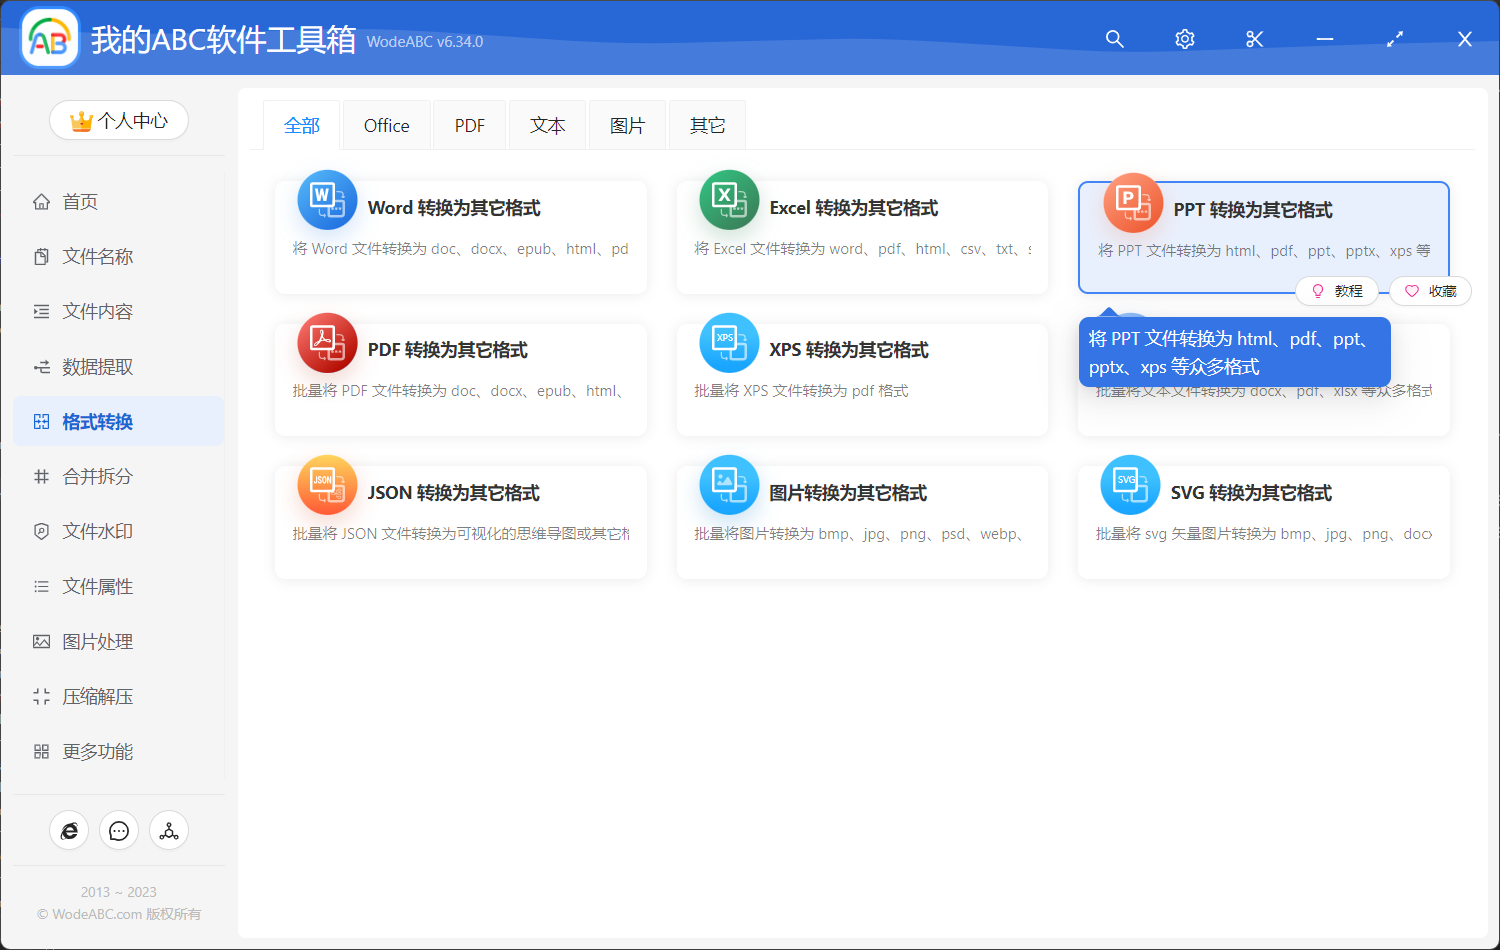The width and height of the screenshot is (1500, 950).
Task: Open the Word 转换为其它格式 tool icon
Action: tap(327, 200)
